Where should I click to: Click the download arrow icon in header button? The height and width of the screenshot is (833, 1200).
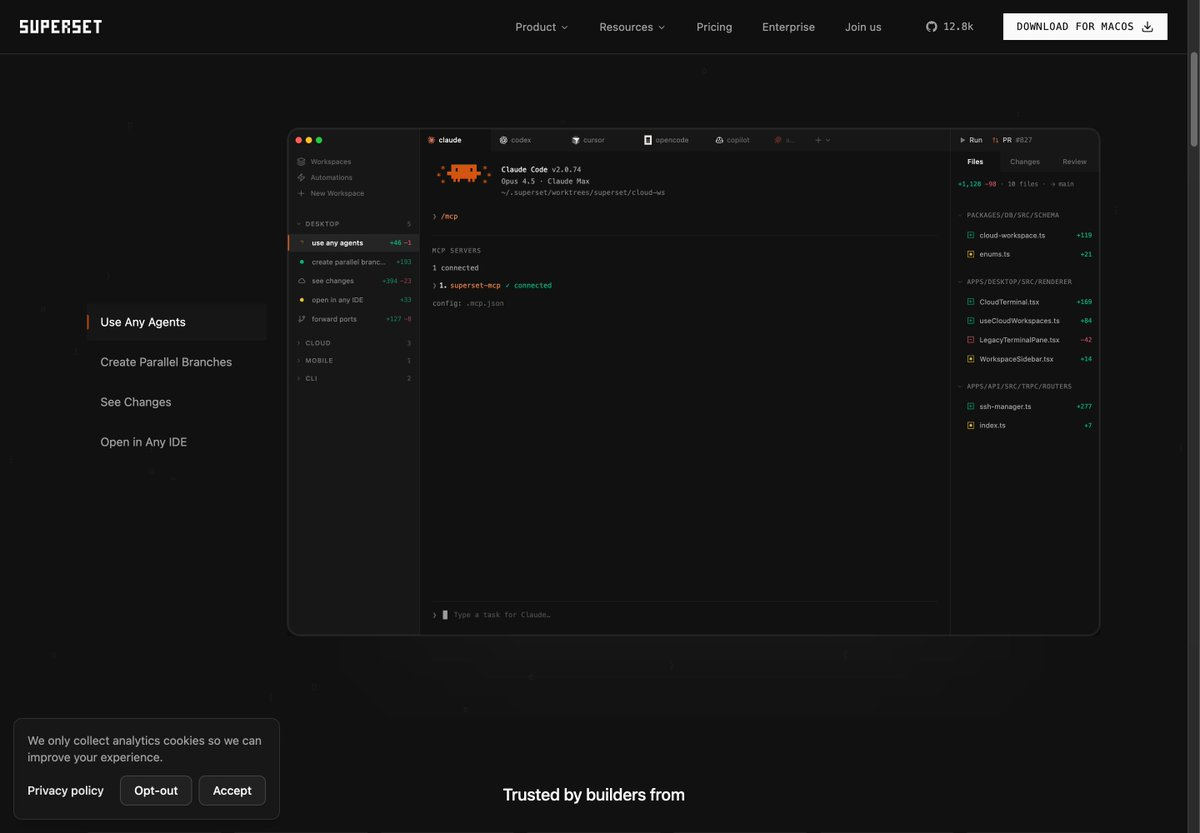click(1147, 27)
